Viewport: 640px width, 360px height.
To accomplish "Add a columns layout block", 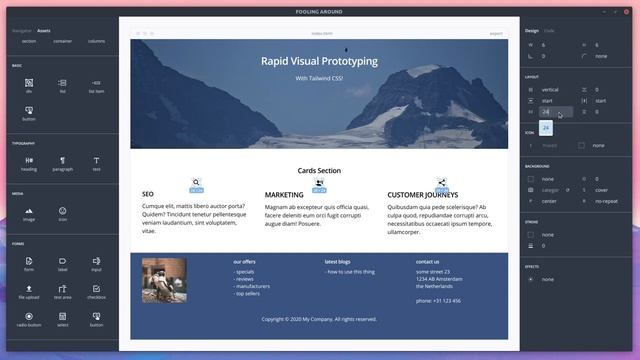I will (96, 41).
